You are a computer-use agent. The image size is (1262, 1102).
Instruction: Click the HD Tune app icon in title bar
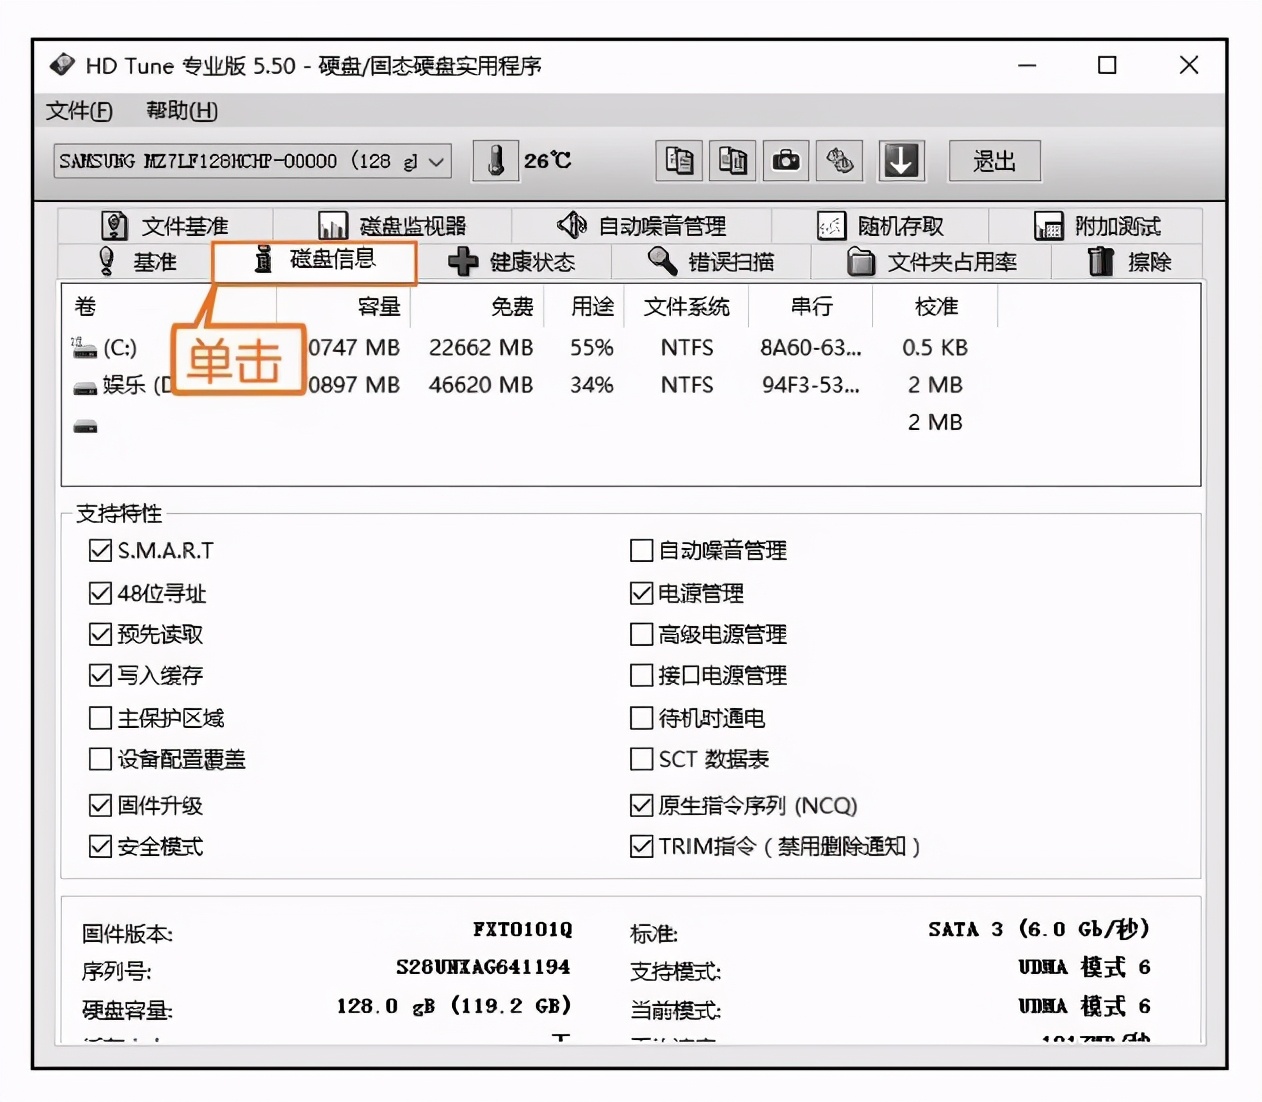[62, 65]
